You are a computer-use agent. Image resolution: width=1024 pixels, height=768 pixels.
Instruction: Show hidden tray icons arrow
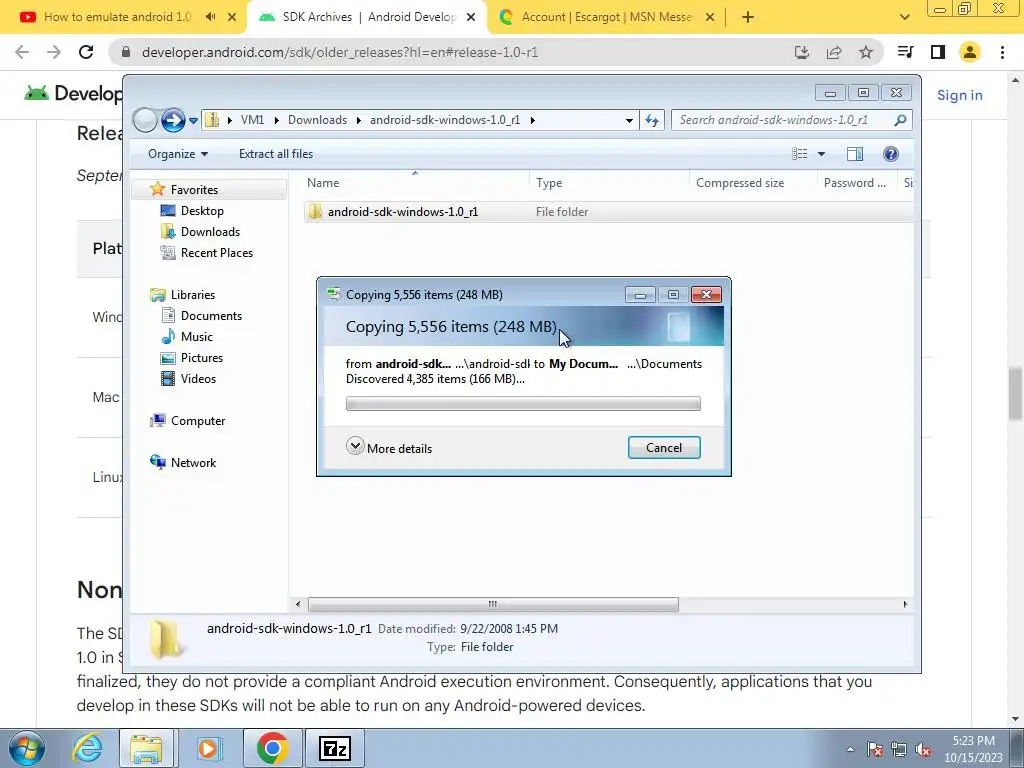click(850, 749)
